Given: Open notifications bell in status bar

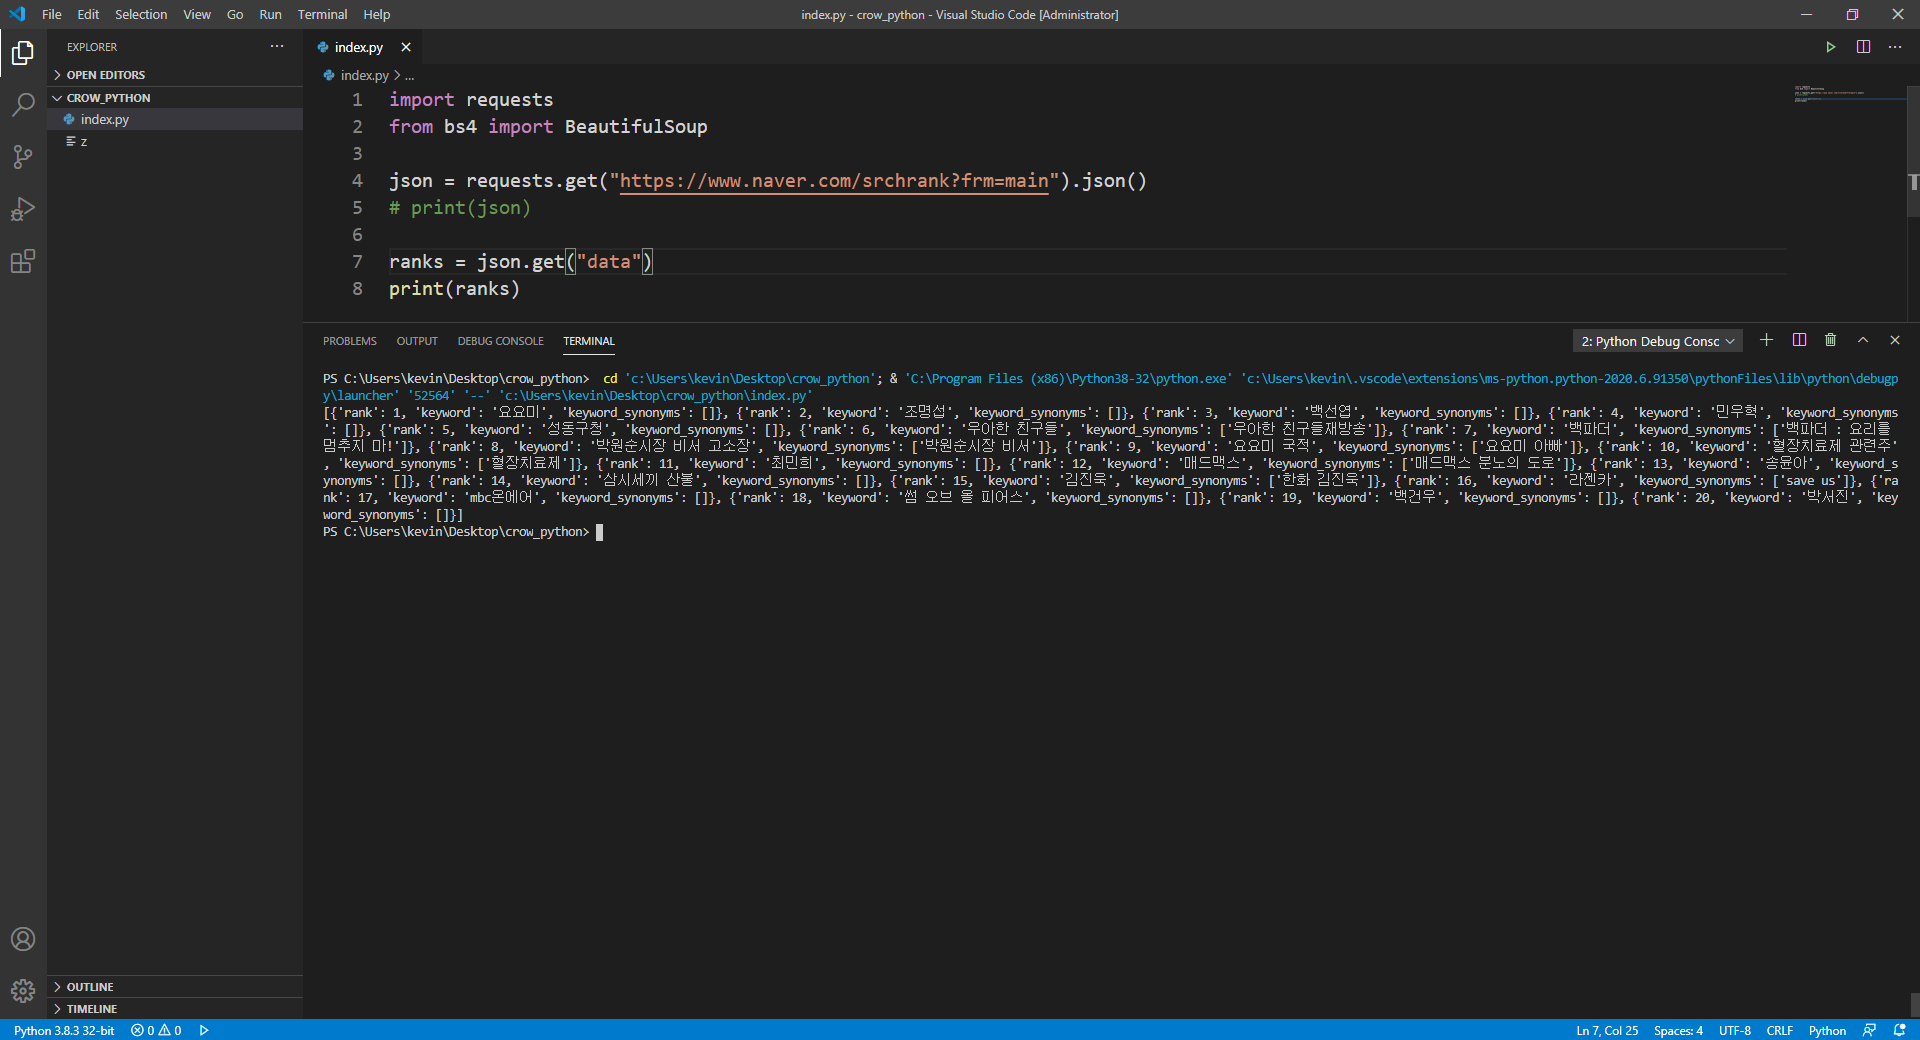Looking at the screenshot, I should click(x=1900, y=1030).
